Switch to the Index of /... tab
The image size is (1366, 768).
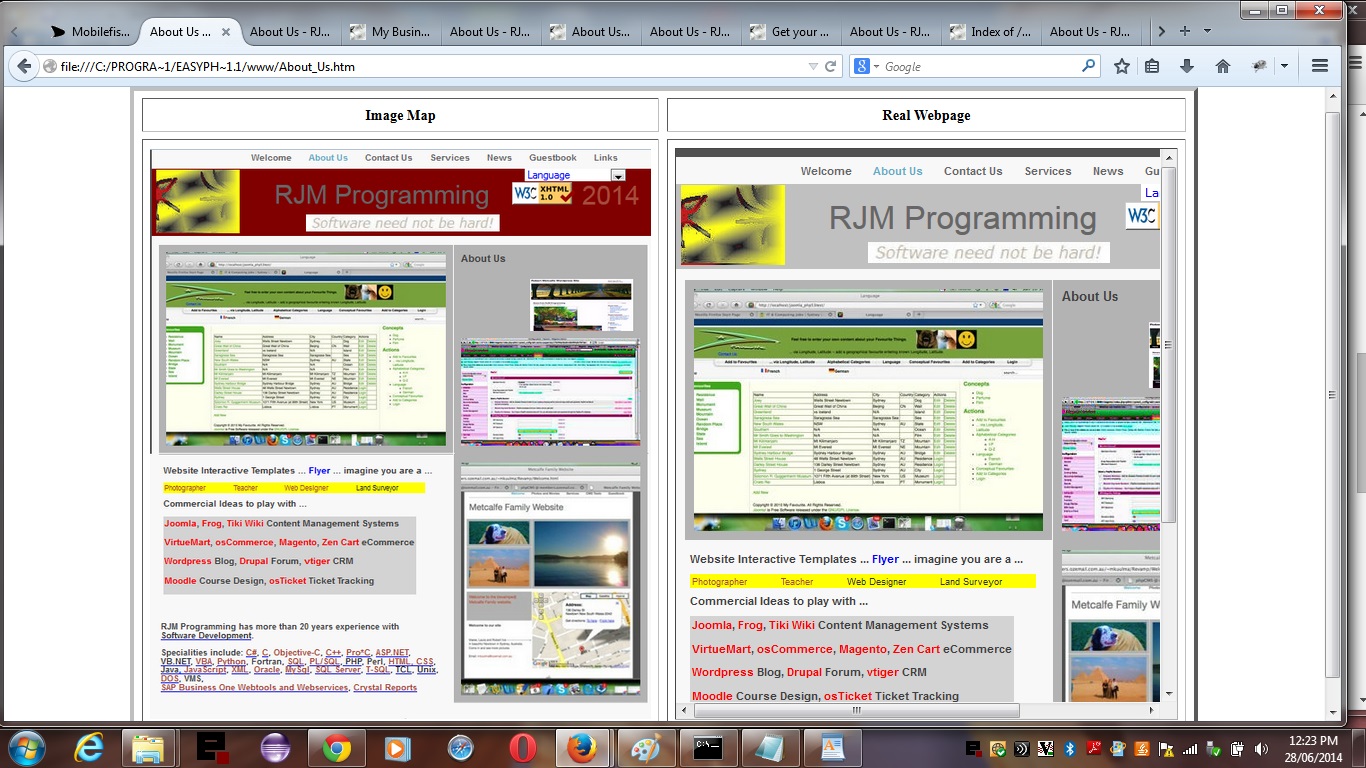[991, 32]
